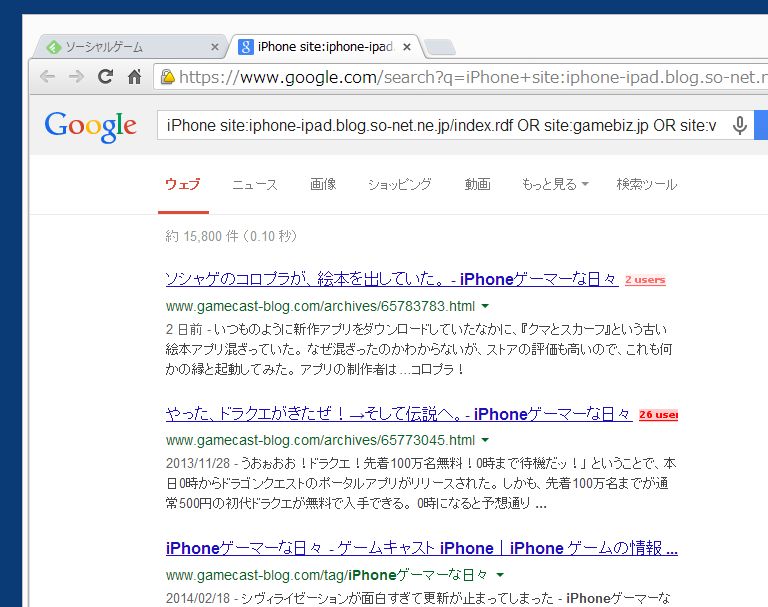Image resolution: width=768 pixels, height=607 pixels.
Task: Open result iPhoneゲーマーな日々 - ゲームキャスト
Action: pos(422,548)
